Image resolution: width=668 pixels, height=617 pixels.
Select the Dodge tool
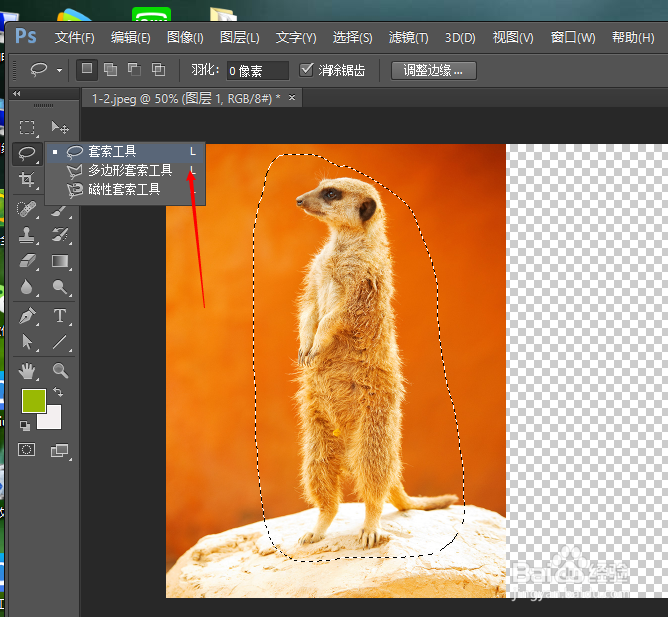pos(60,287)
